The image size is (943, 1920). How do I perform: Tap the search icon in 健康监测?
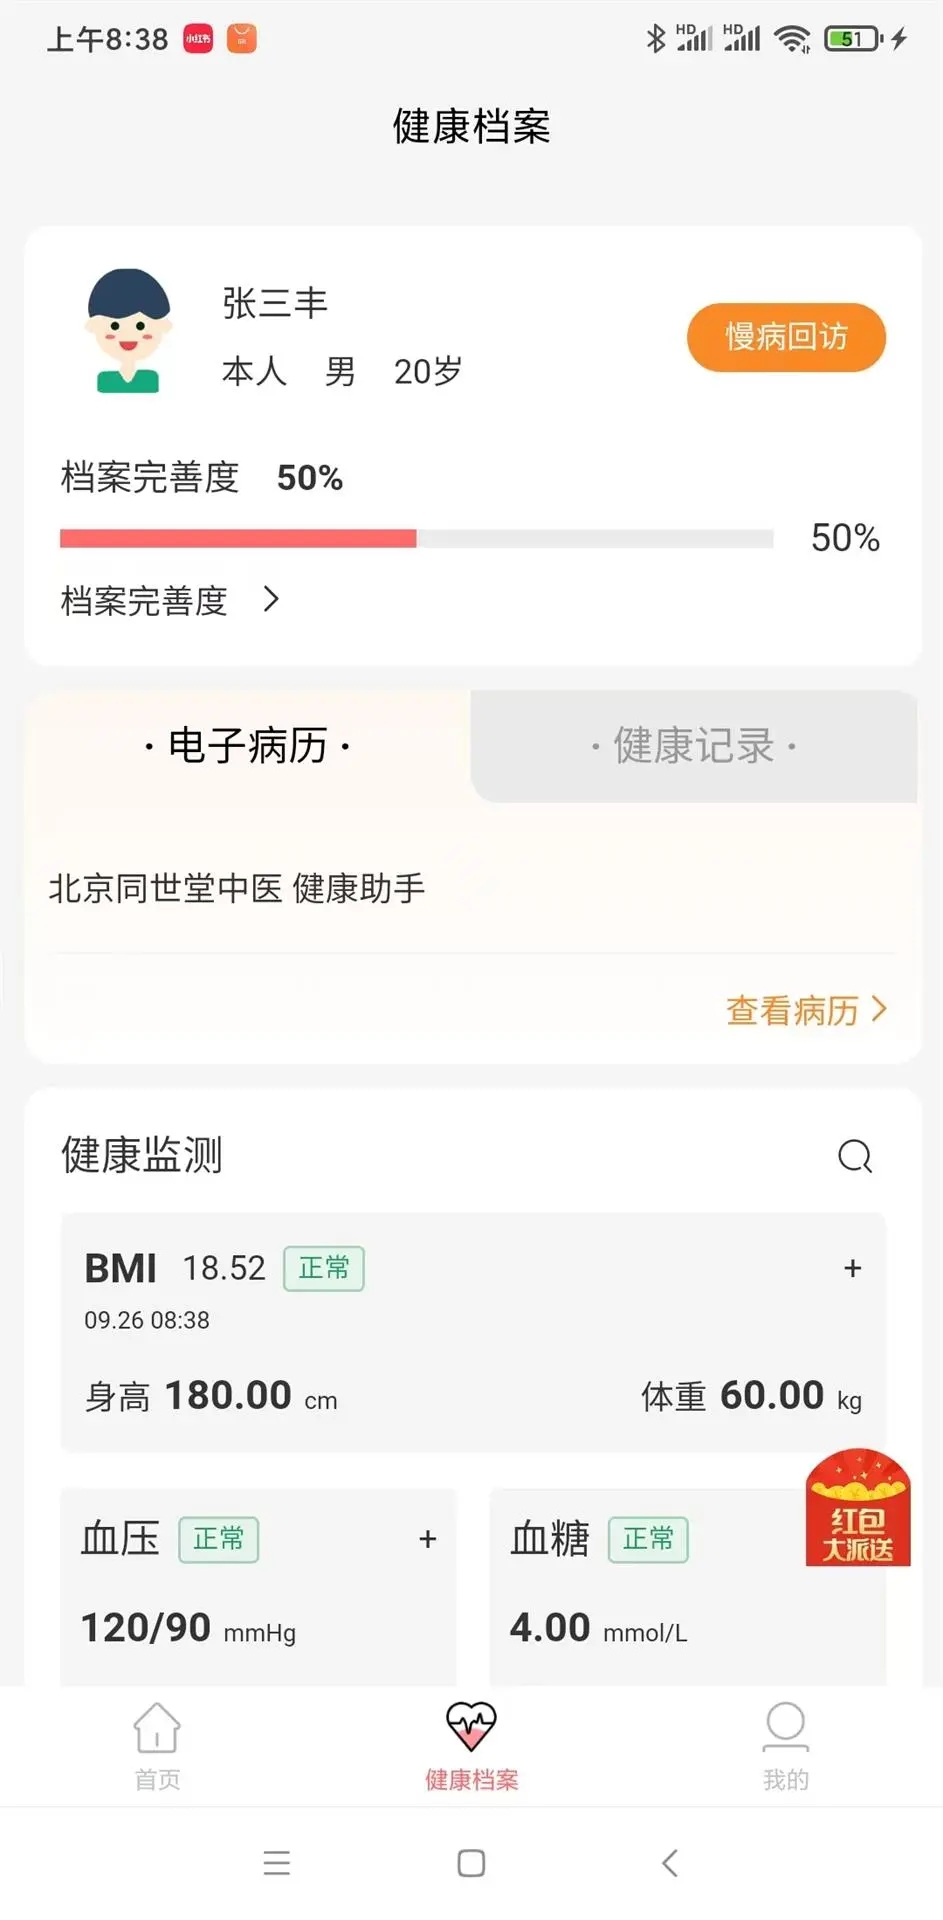pyautogui.click(x=854, y=1156)
